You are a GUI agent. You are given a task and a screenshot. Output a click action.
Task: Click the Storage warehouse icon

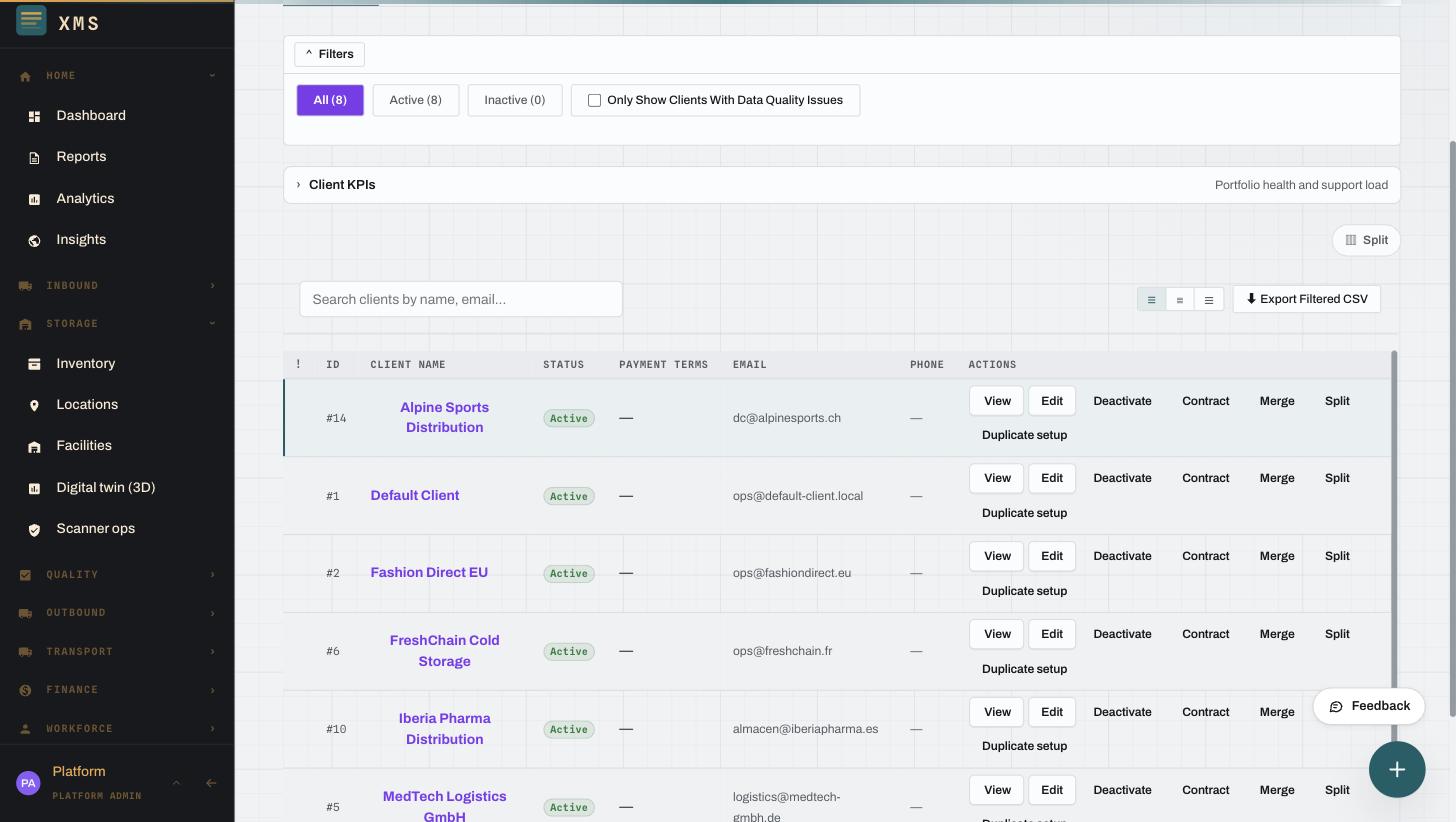[x=25, y=324]
